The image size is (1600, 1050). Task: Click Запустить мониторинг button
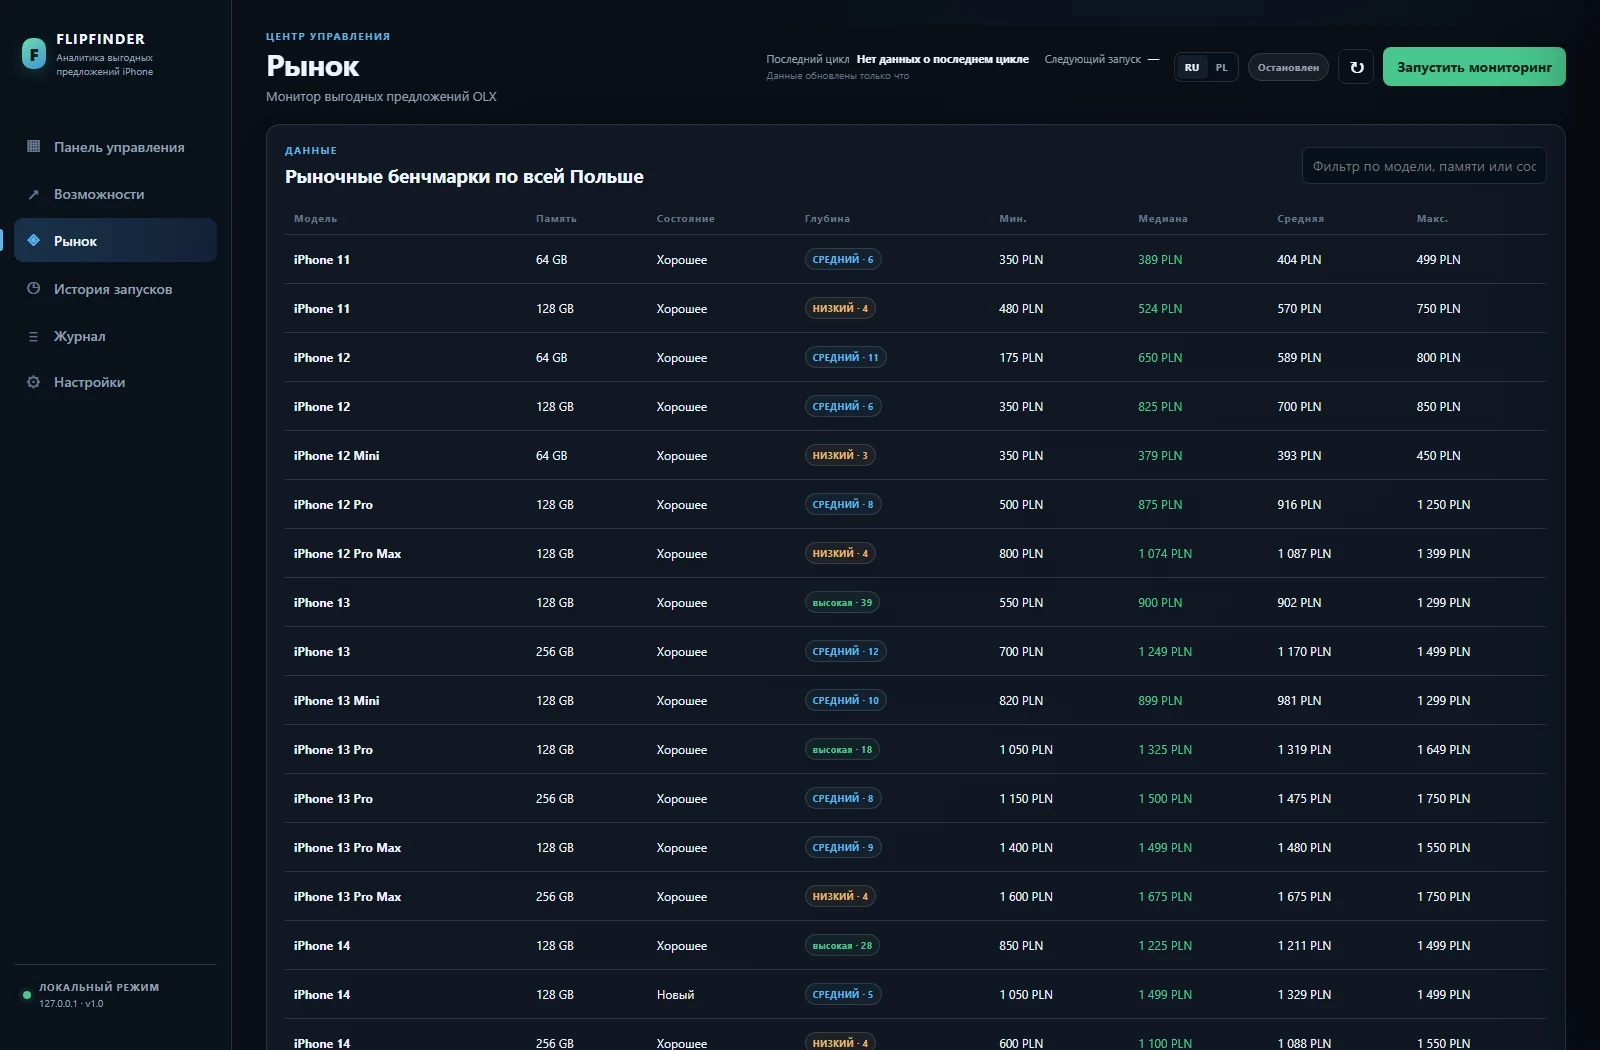tap(1474, 67)
